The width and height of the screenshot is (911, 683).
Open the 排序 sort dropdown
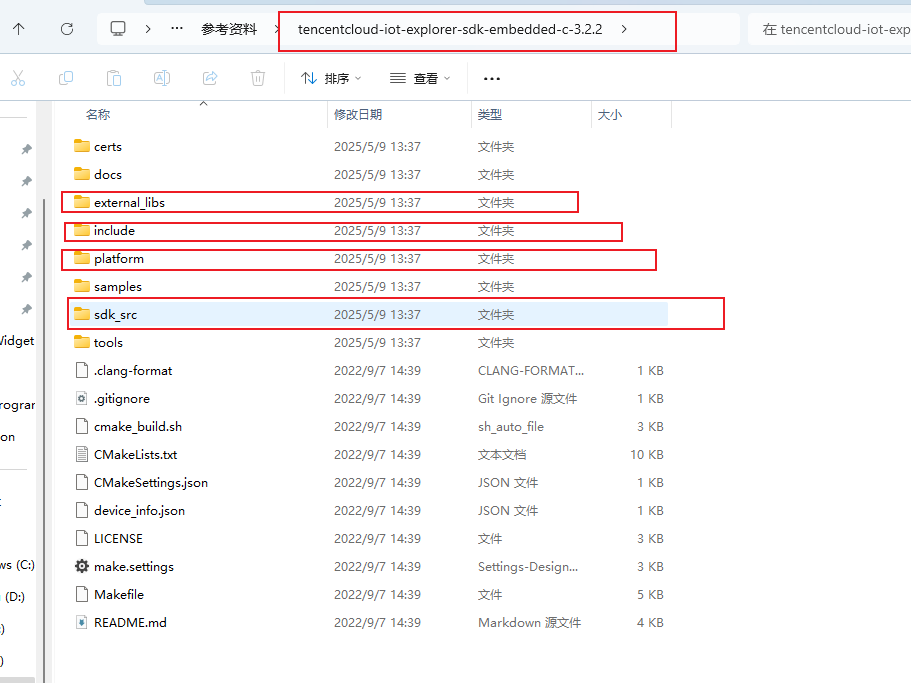click(331, 78)
